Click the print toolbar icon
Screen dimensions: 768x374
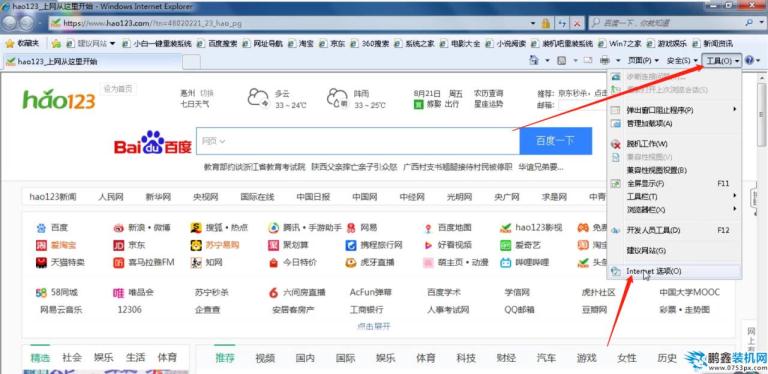click(605, 60)
